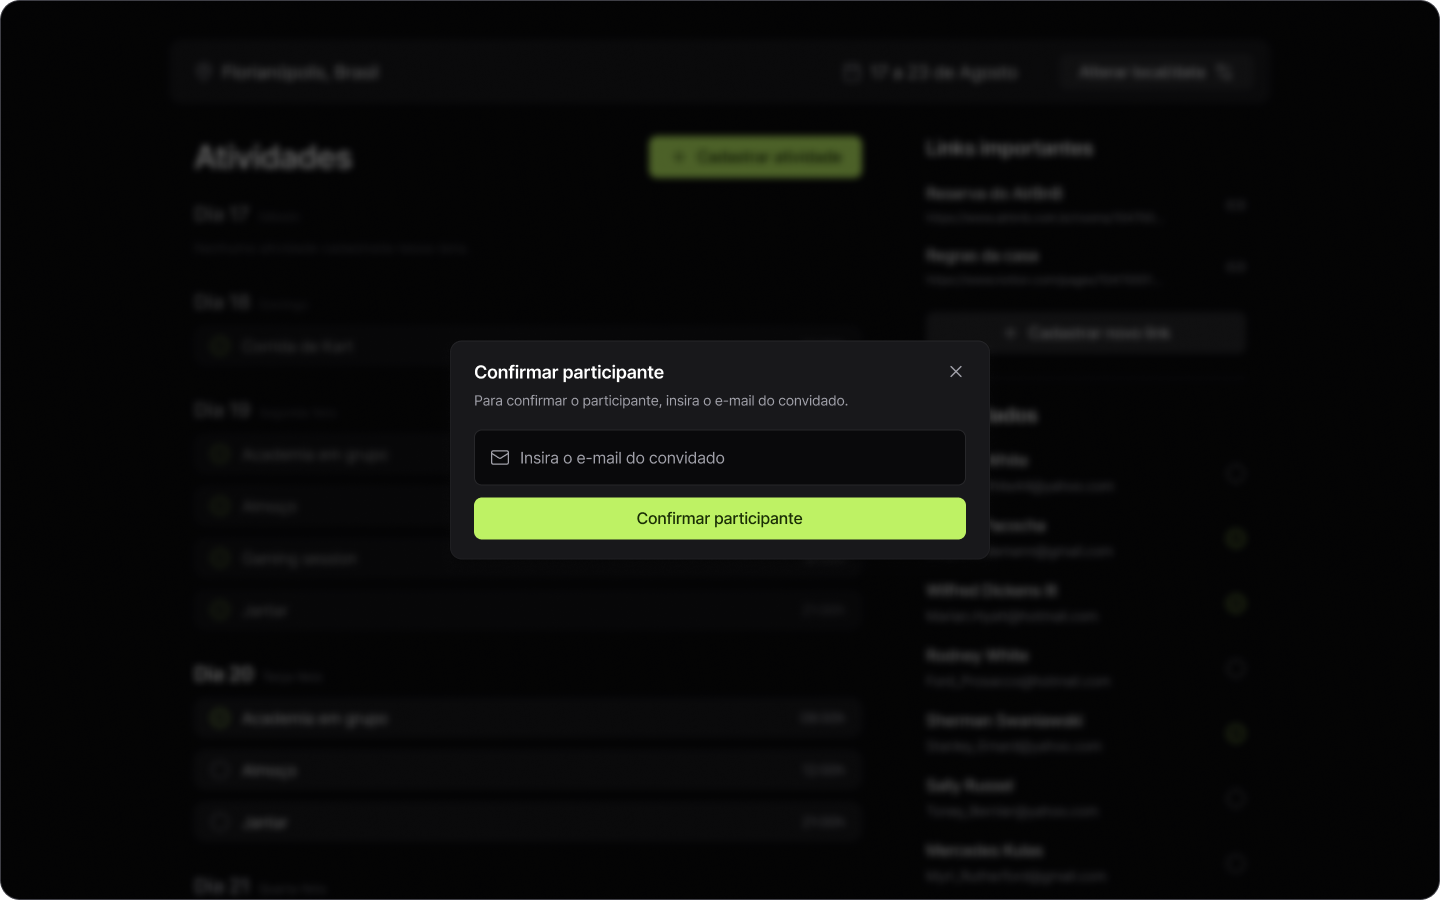Screen dimensions: 1440x900
Task: Click the Confirmar participante dialog title
Action: [569, 372]
